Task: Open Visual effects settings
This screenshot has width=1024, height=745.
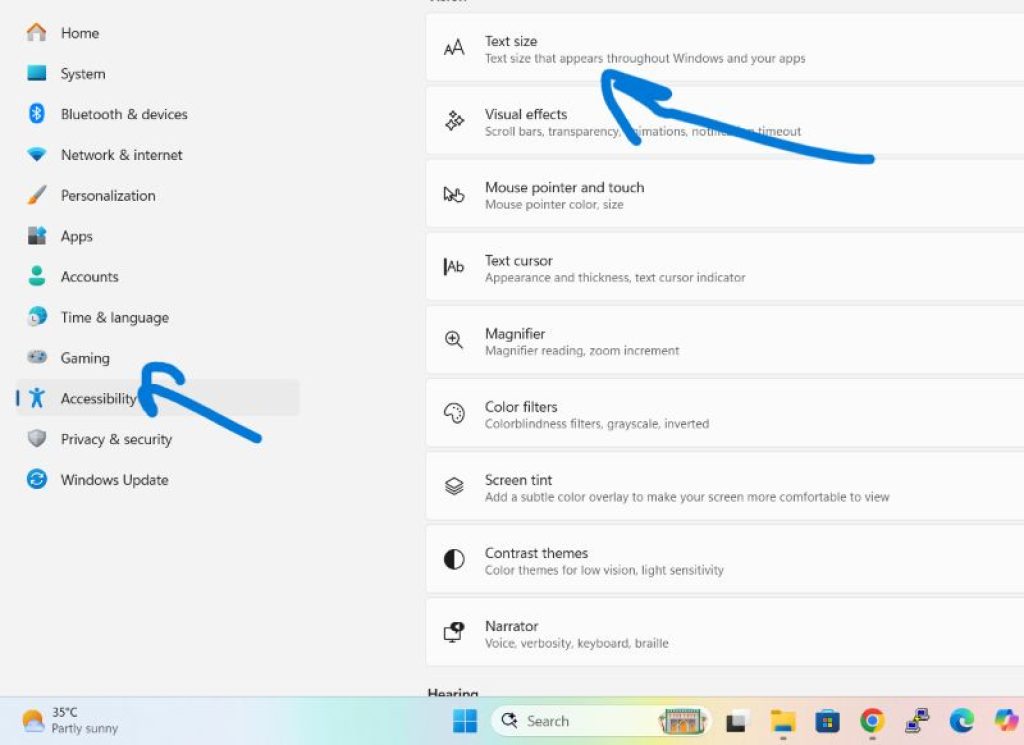Action: [725, 121]
